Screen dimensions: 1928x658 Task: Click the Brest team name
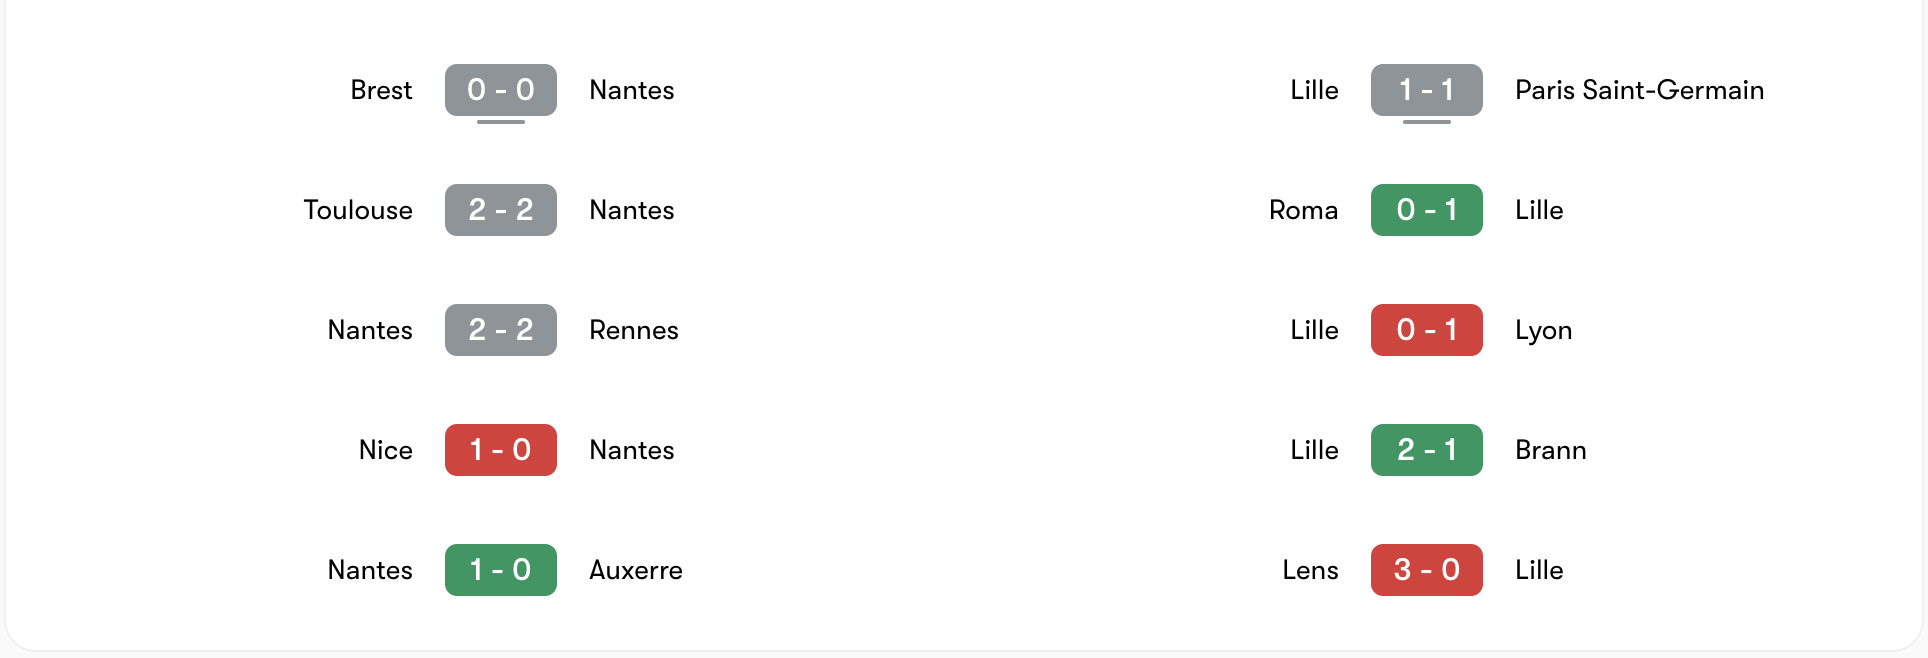click(x=381, y=90)
